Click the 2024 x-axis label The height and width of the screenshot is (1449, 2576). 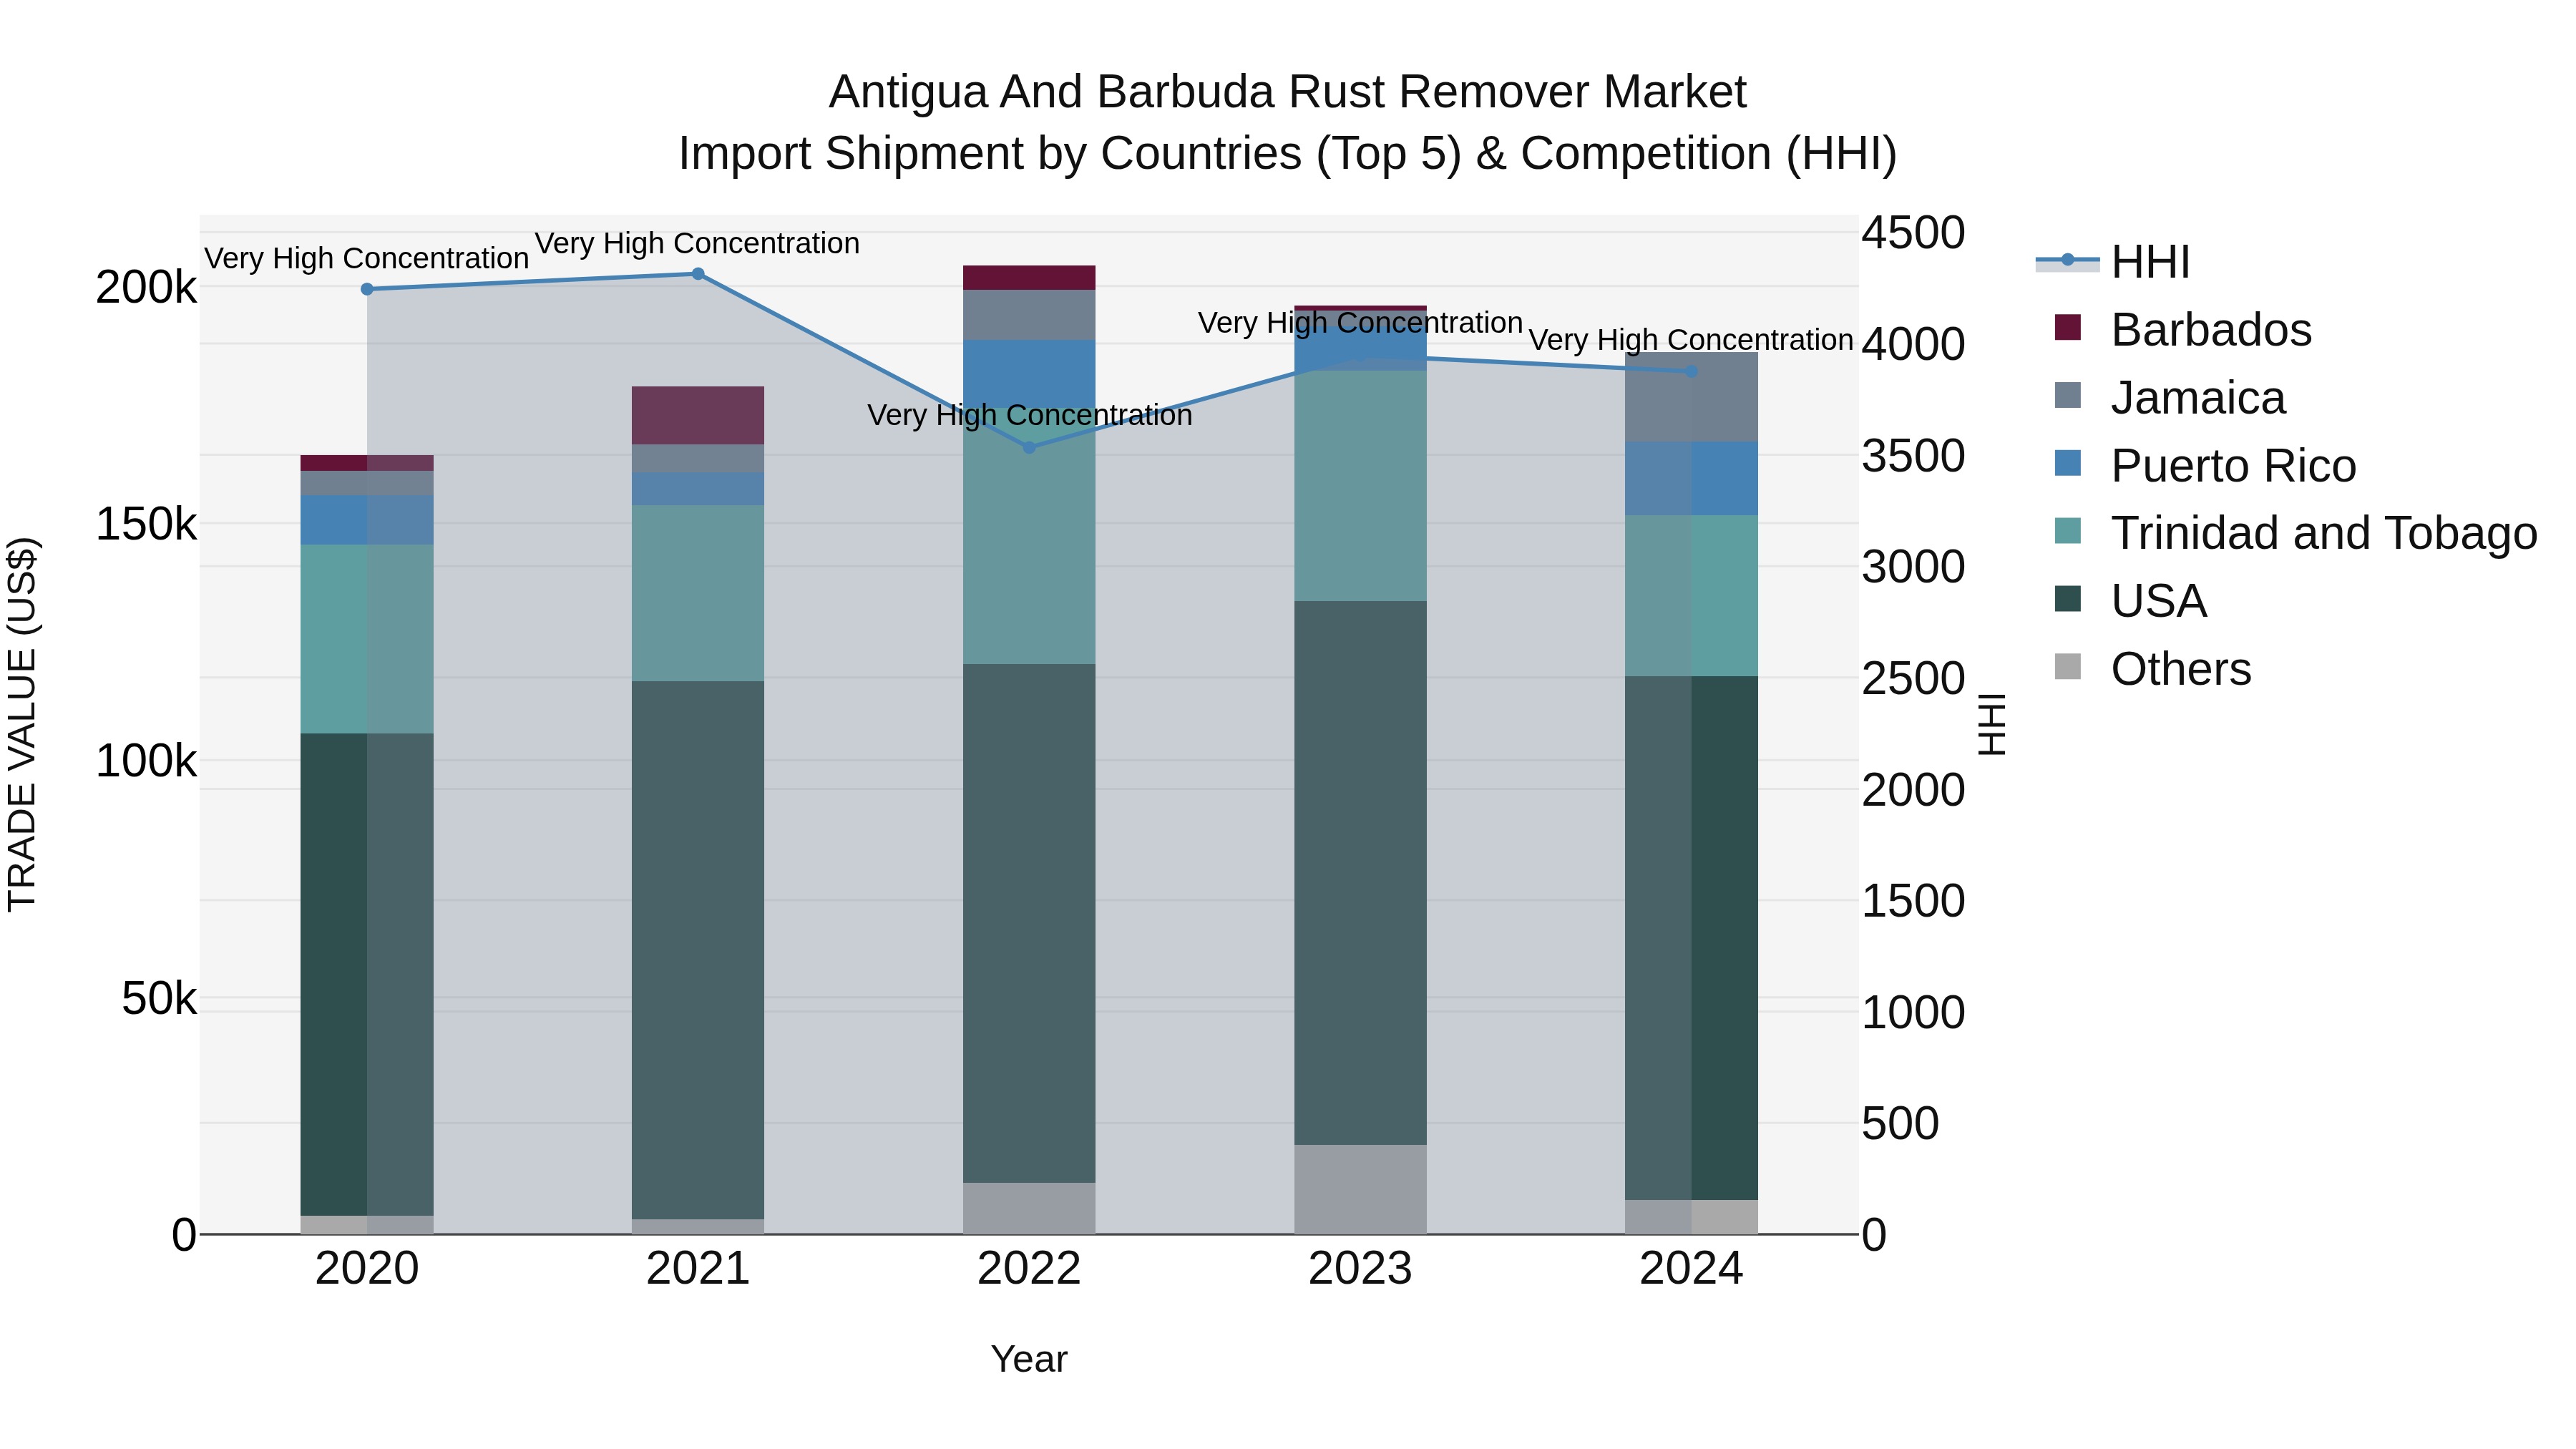[x=1691, y=1269]
